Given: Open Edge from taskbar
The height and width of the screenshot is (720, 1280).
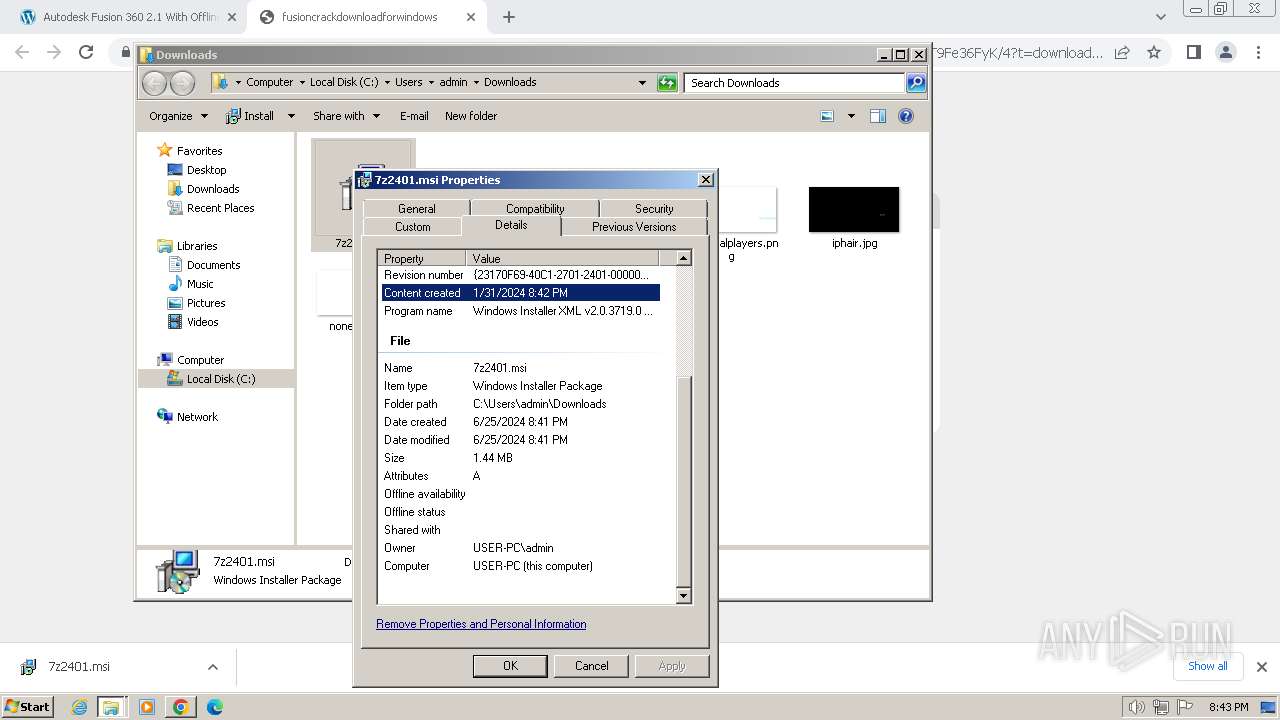Looking at the screenshot, I should [x=214, y=707].
